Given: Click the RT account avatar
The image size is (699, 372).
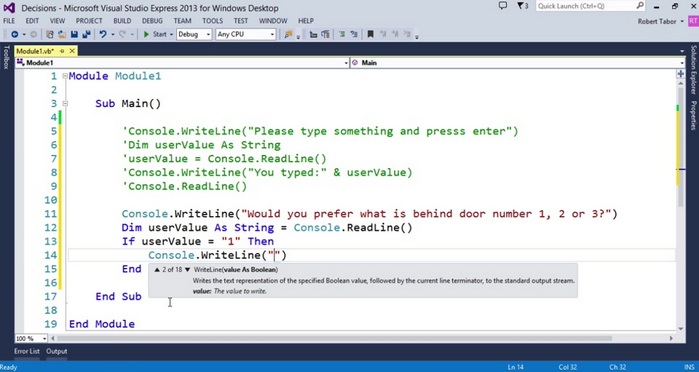Looking at the screenshot, I should [693, 21].
